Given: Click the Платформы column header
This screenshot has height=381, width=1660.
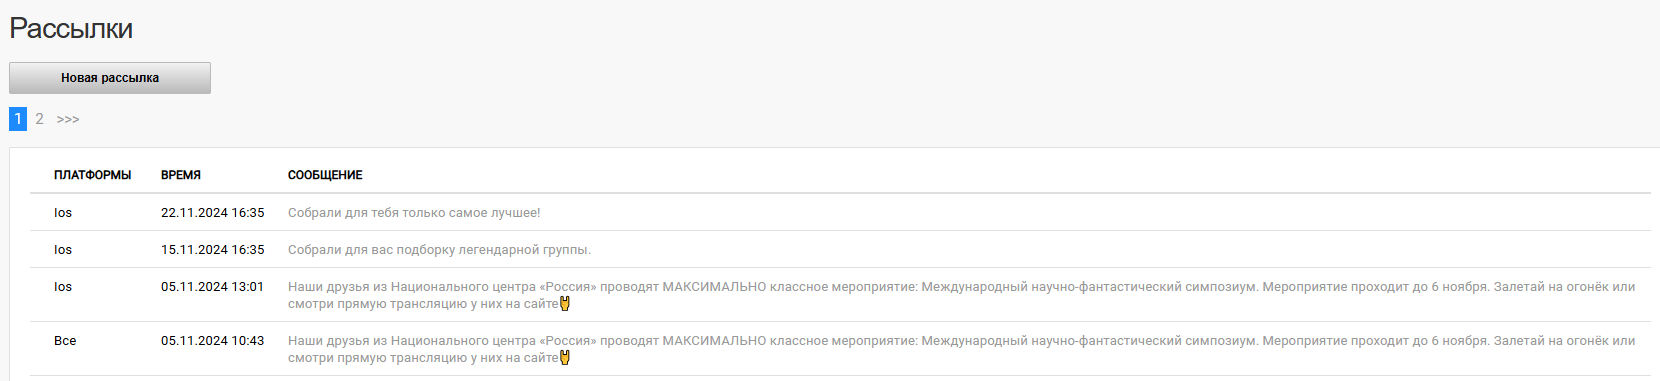Looking at the screenshot, I should [92, 175].
